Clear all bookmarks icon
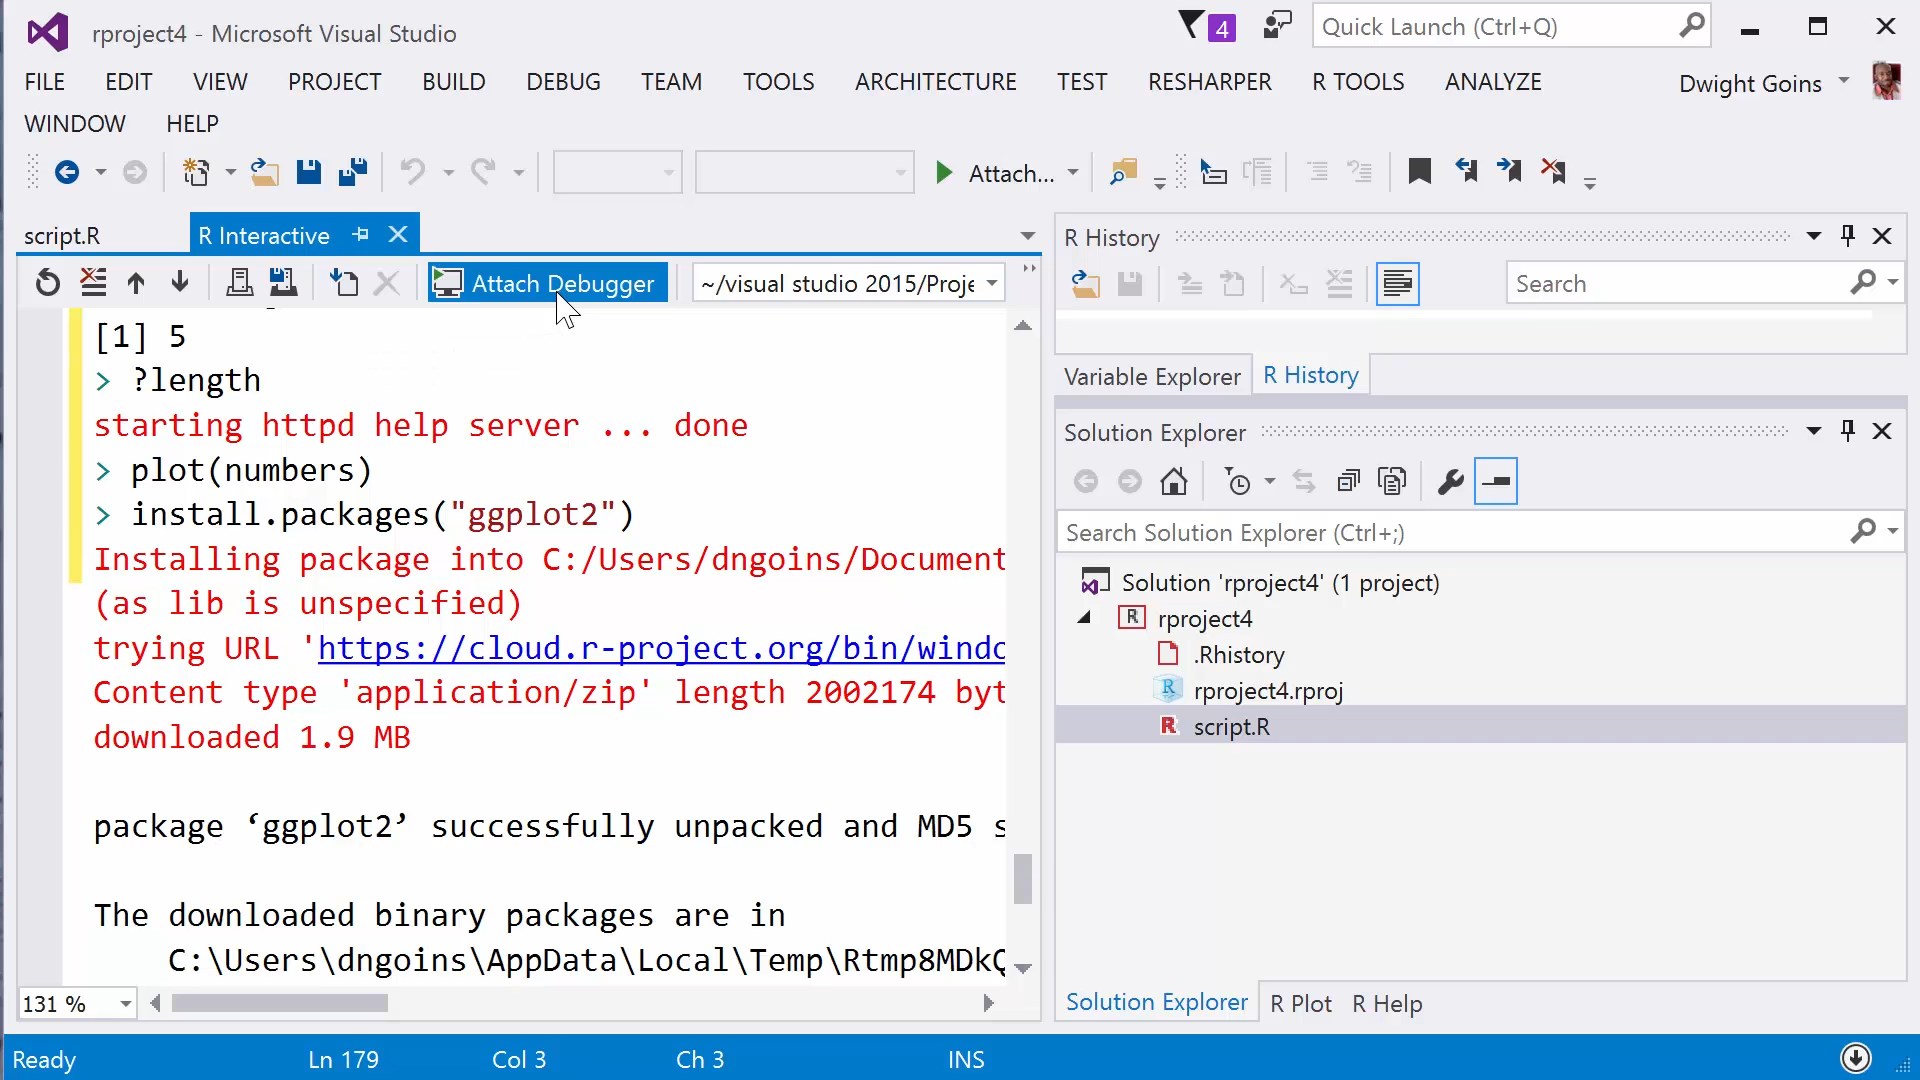Image resolution: width=1920 pixels, height=1080 pixels. [x=1553, y=172]
